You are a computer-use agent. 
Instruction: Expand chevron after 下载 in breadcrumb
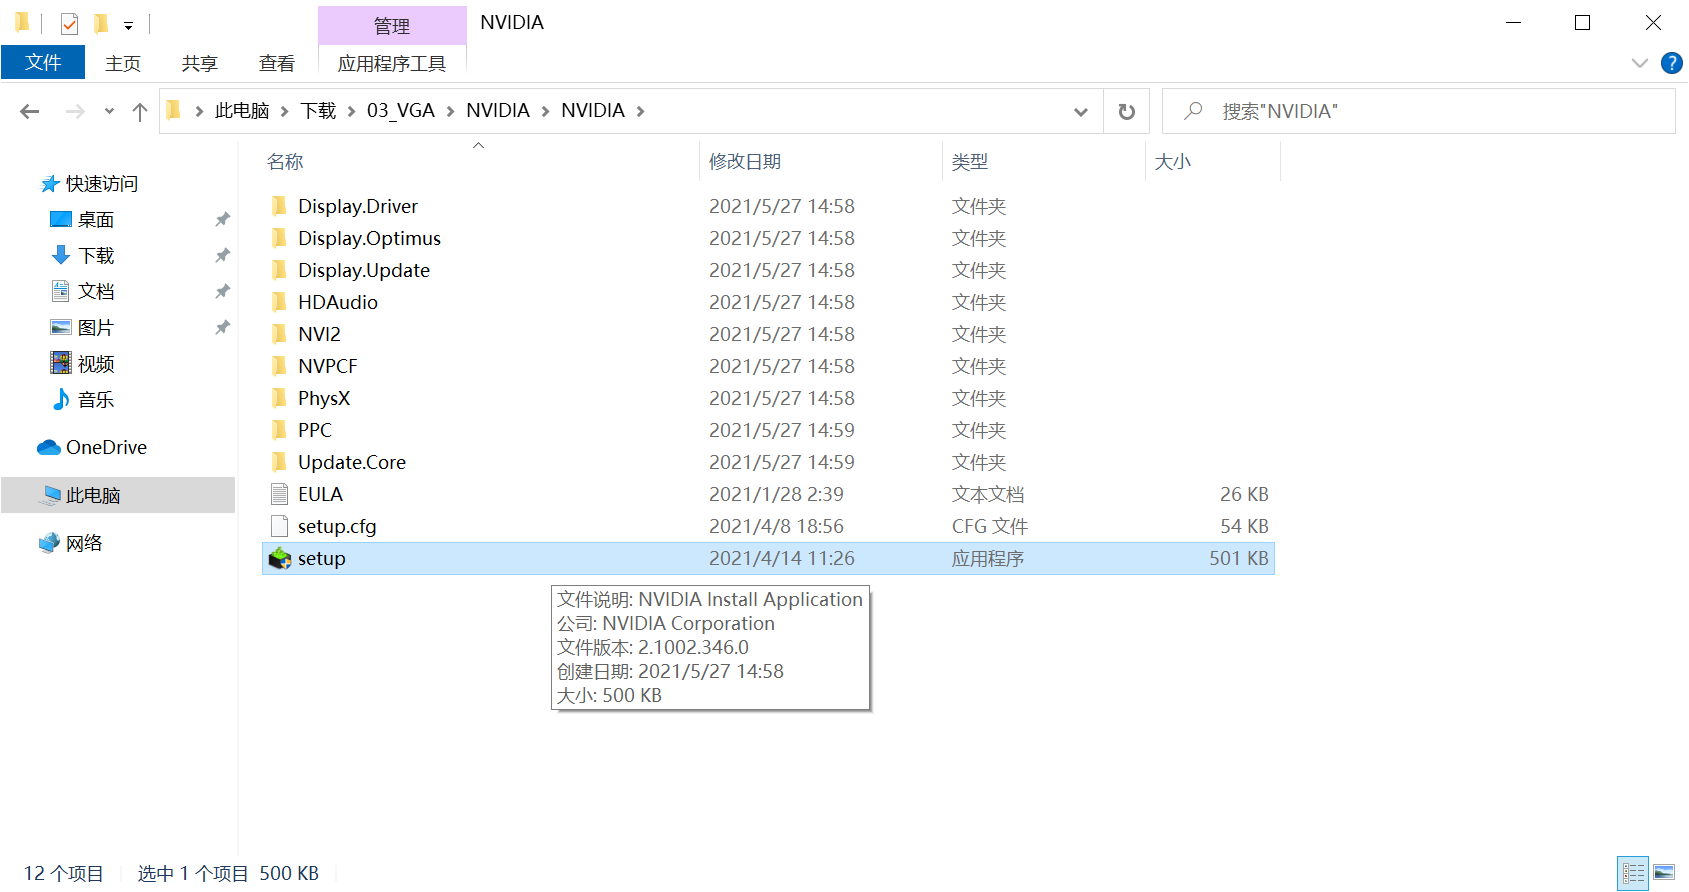[351, 111]
